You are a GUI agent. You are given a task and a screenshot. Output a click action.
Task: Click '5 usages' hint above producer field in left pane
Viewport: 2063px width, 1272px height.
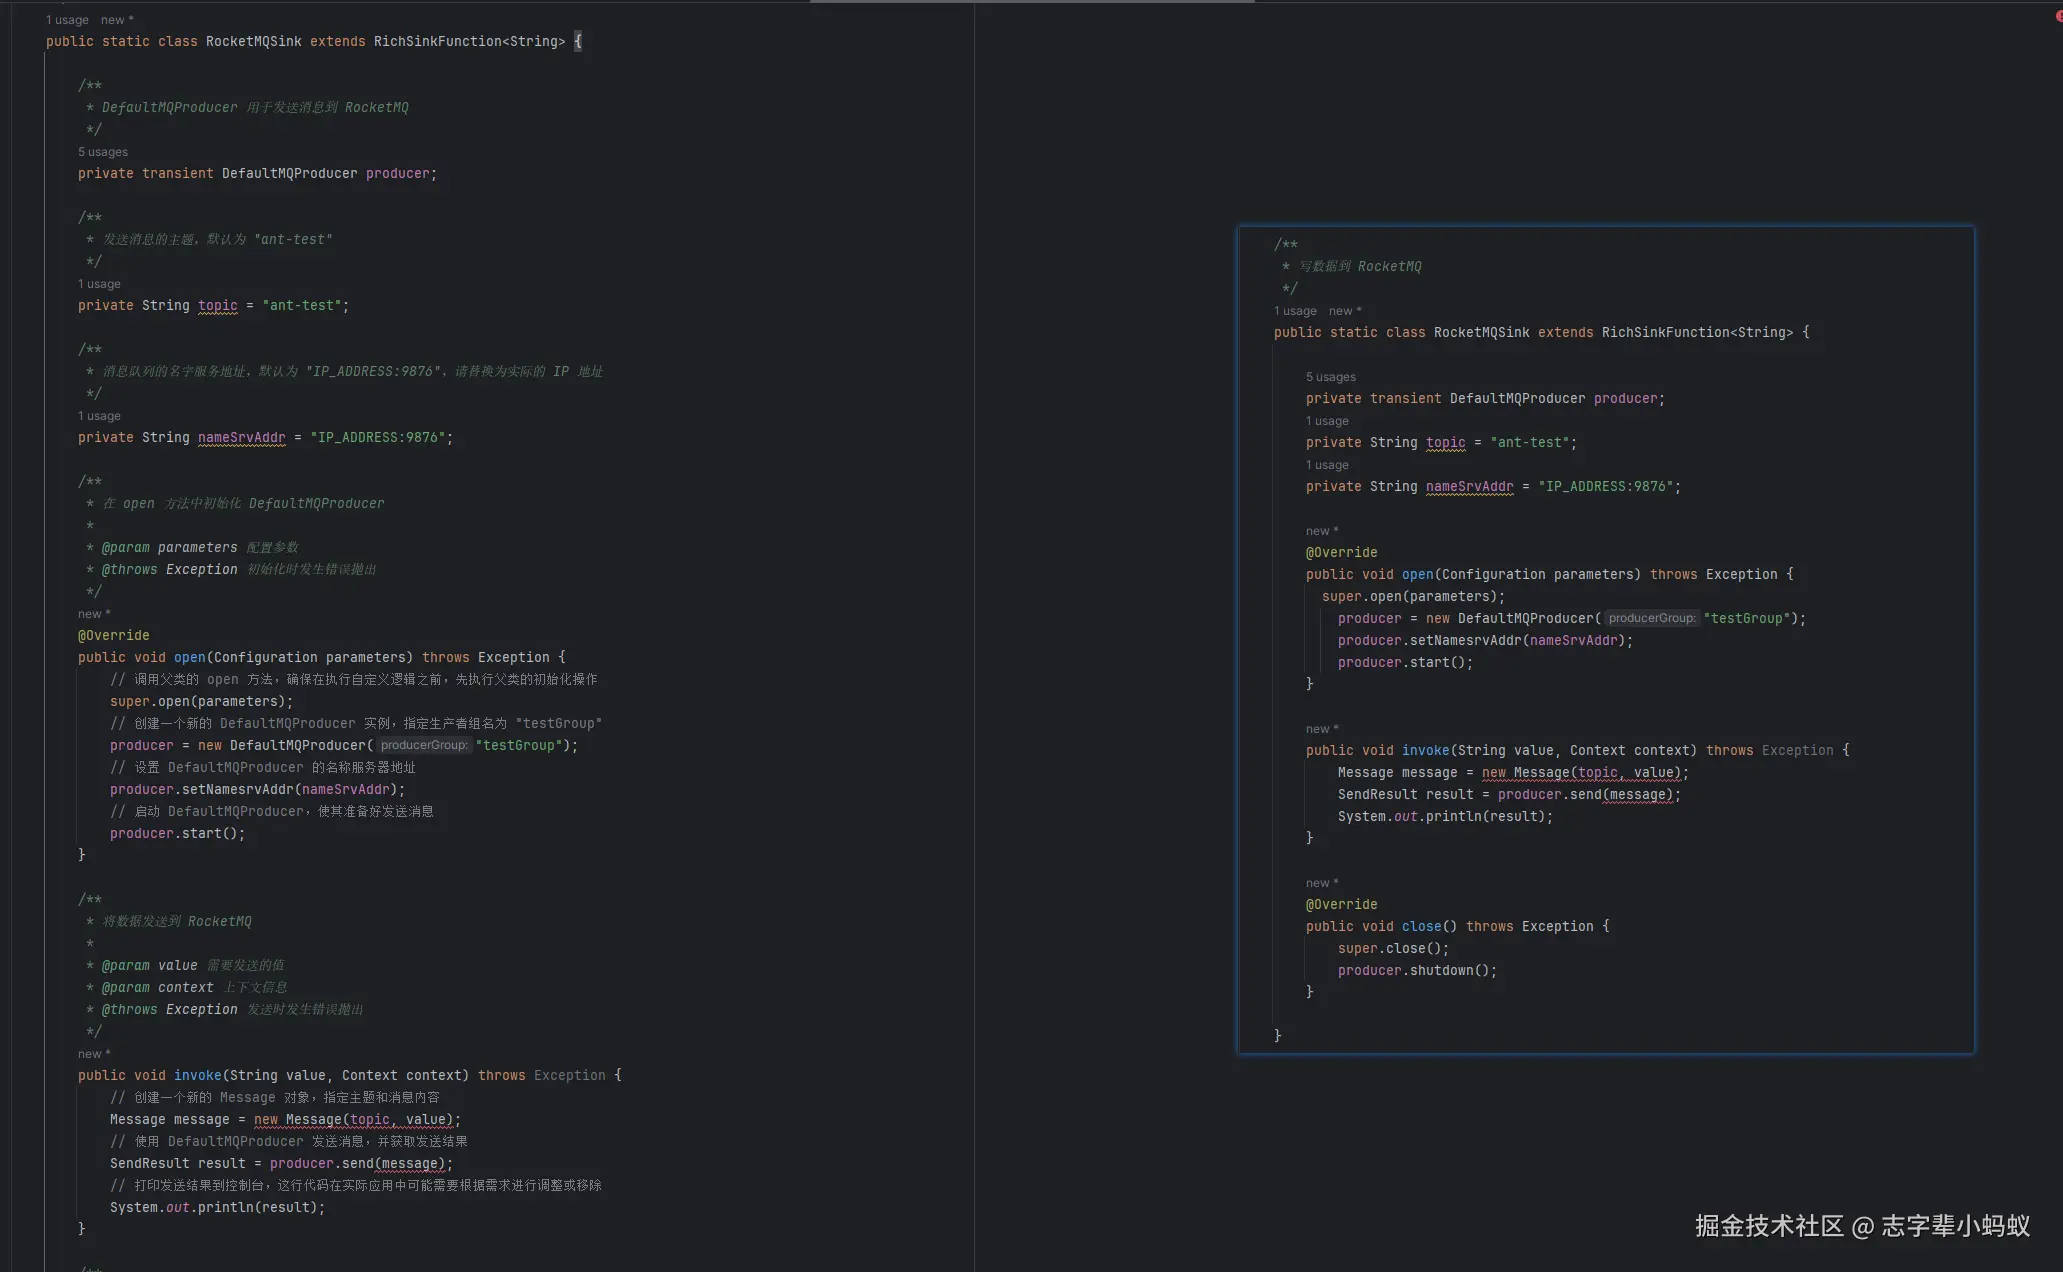[x=103, y=152]
